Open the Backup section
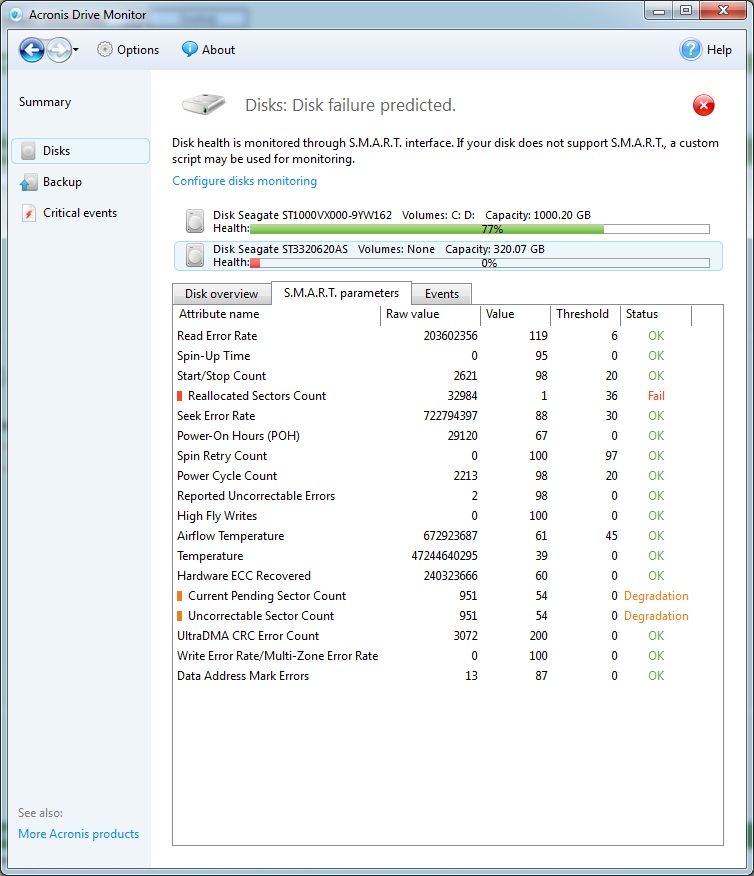Image resolution: width=754 pixels, height=876 pixels. [x=62, y=182]
